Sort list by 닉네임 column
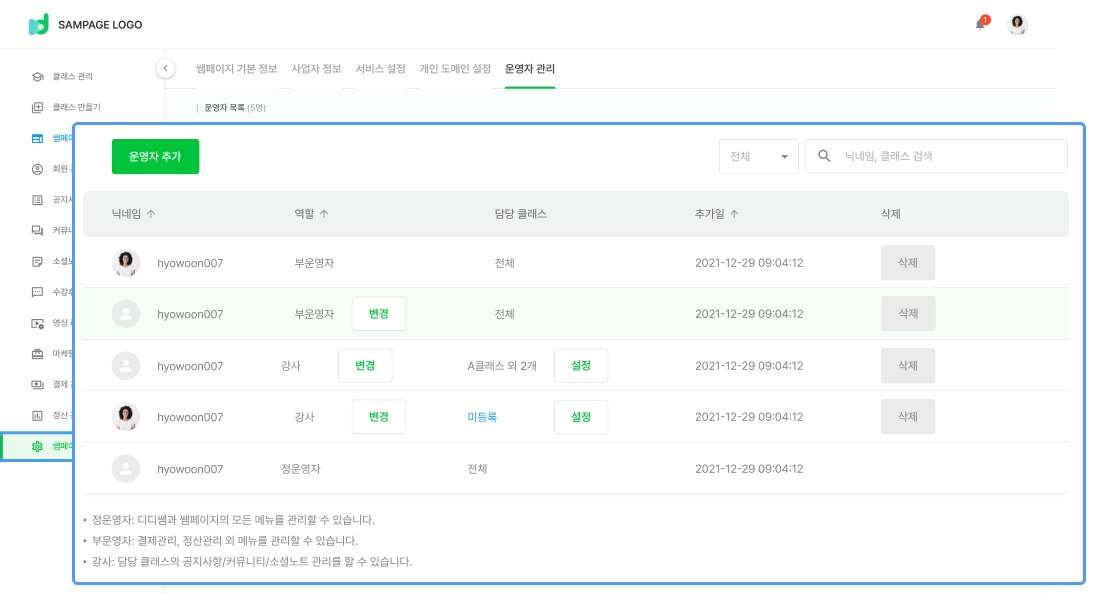 pyautogui.click(x=134, y=214)
